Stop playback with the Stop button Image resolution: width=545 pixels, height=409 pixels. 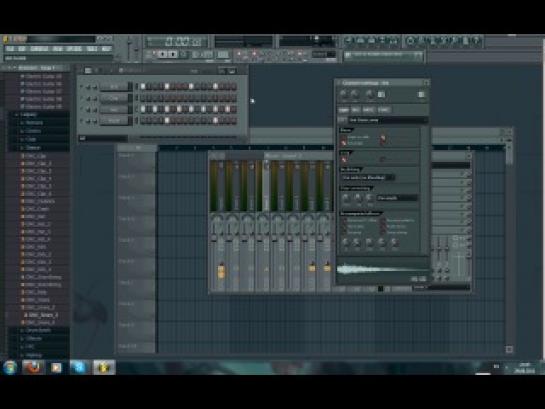173,55
